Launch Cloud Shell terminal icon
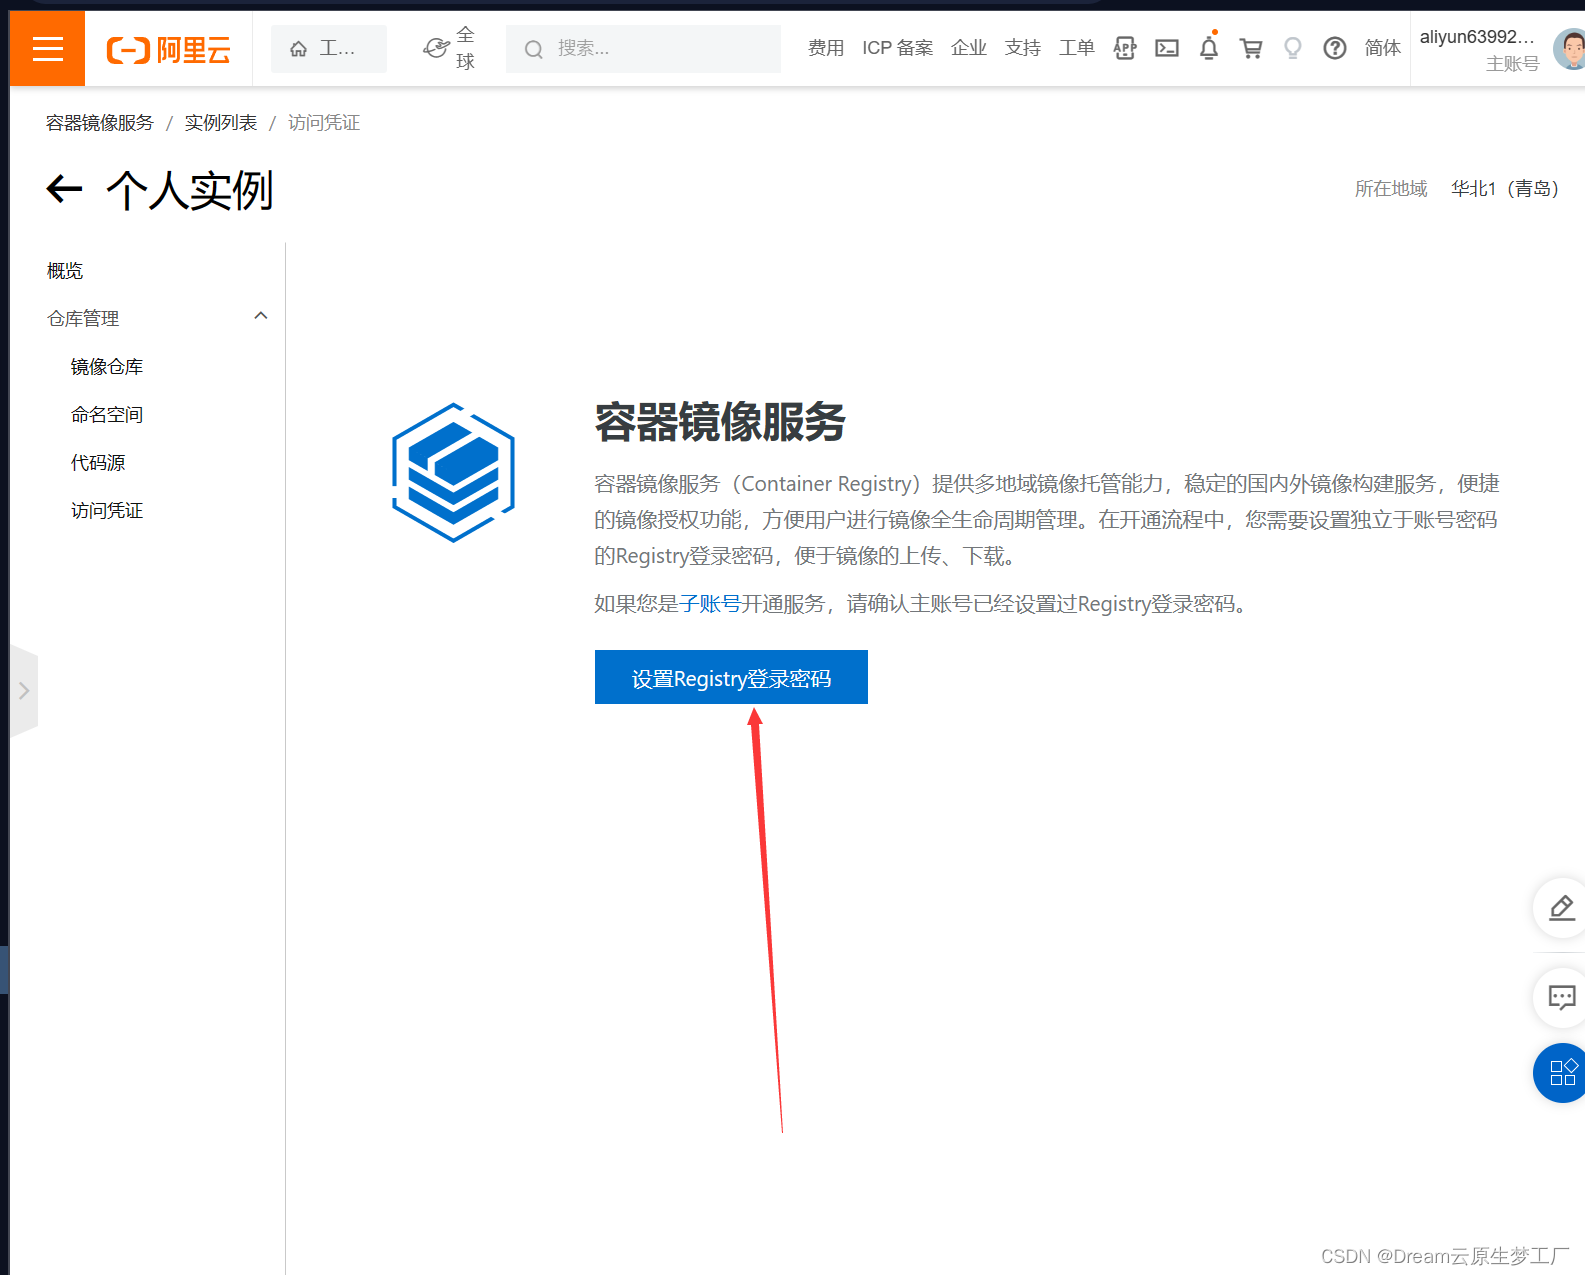The height and width of the screenshot is (1275, 1585). click(x=1167, y=48)
